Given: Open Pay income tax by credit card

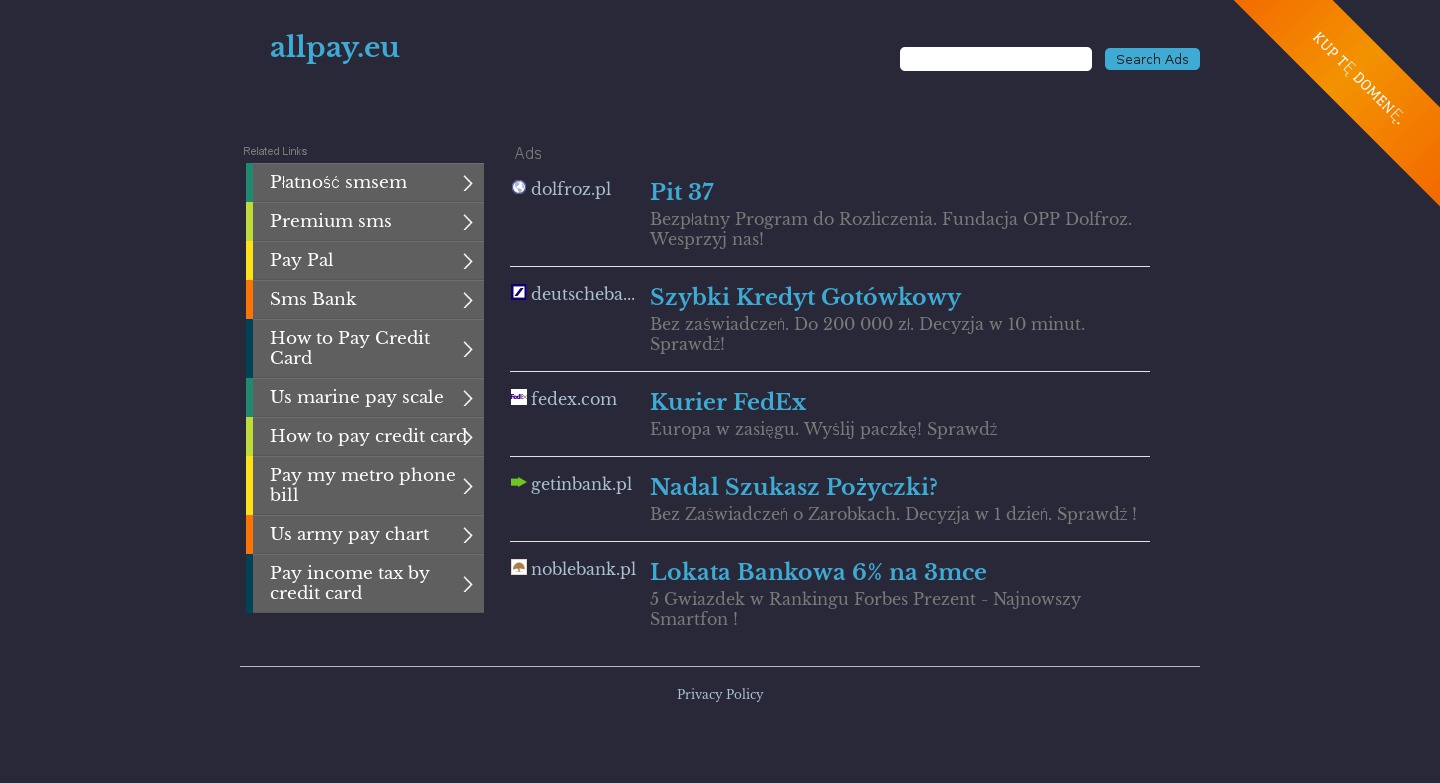Looking at the screenshot, I should [x=350, y=583].
